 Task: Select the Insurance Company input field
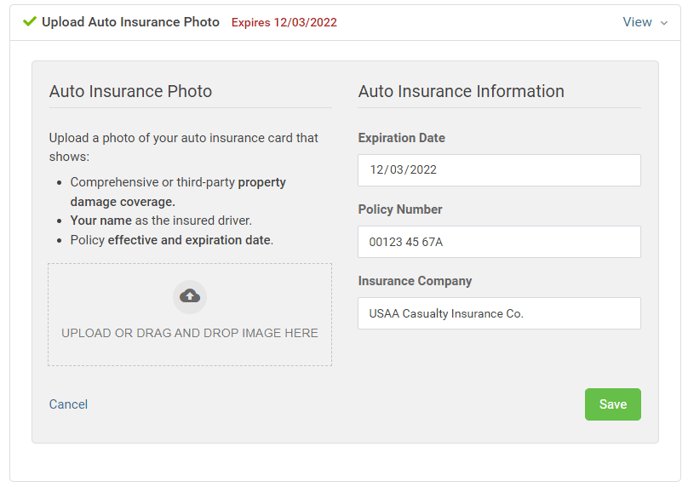point(499,314)
